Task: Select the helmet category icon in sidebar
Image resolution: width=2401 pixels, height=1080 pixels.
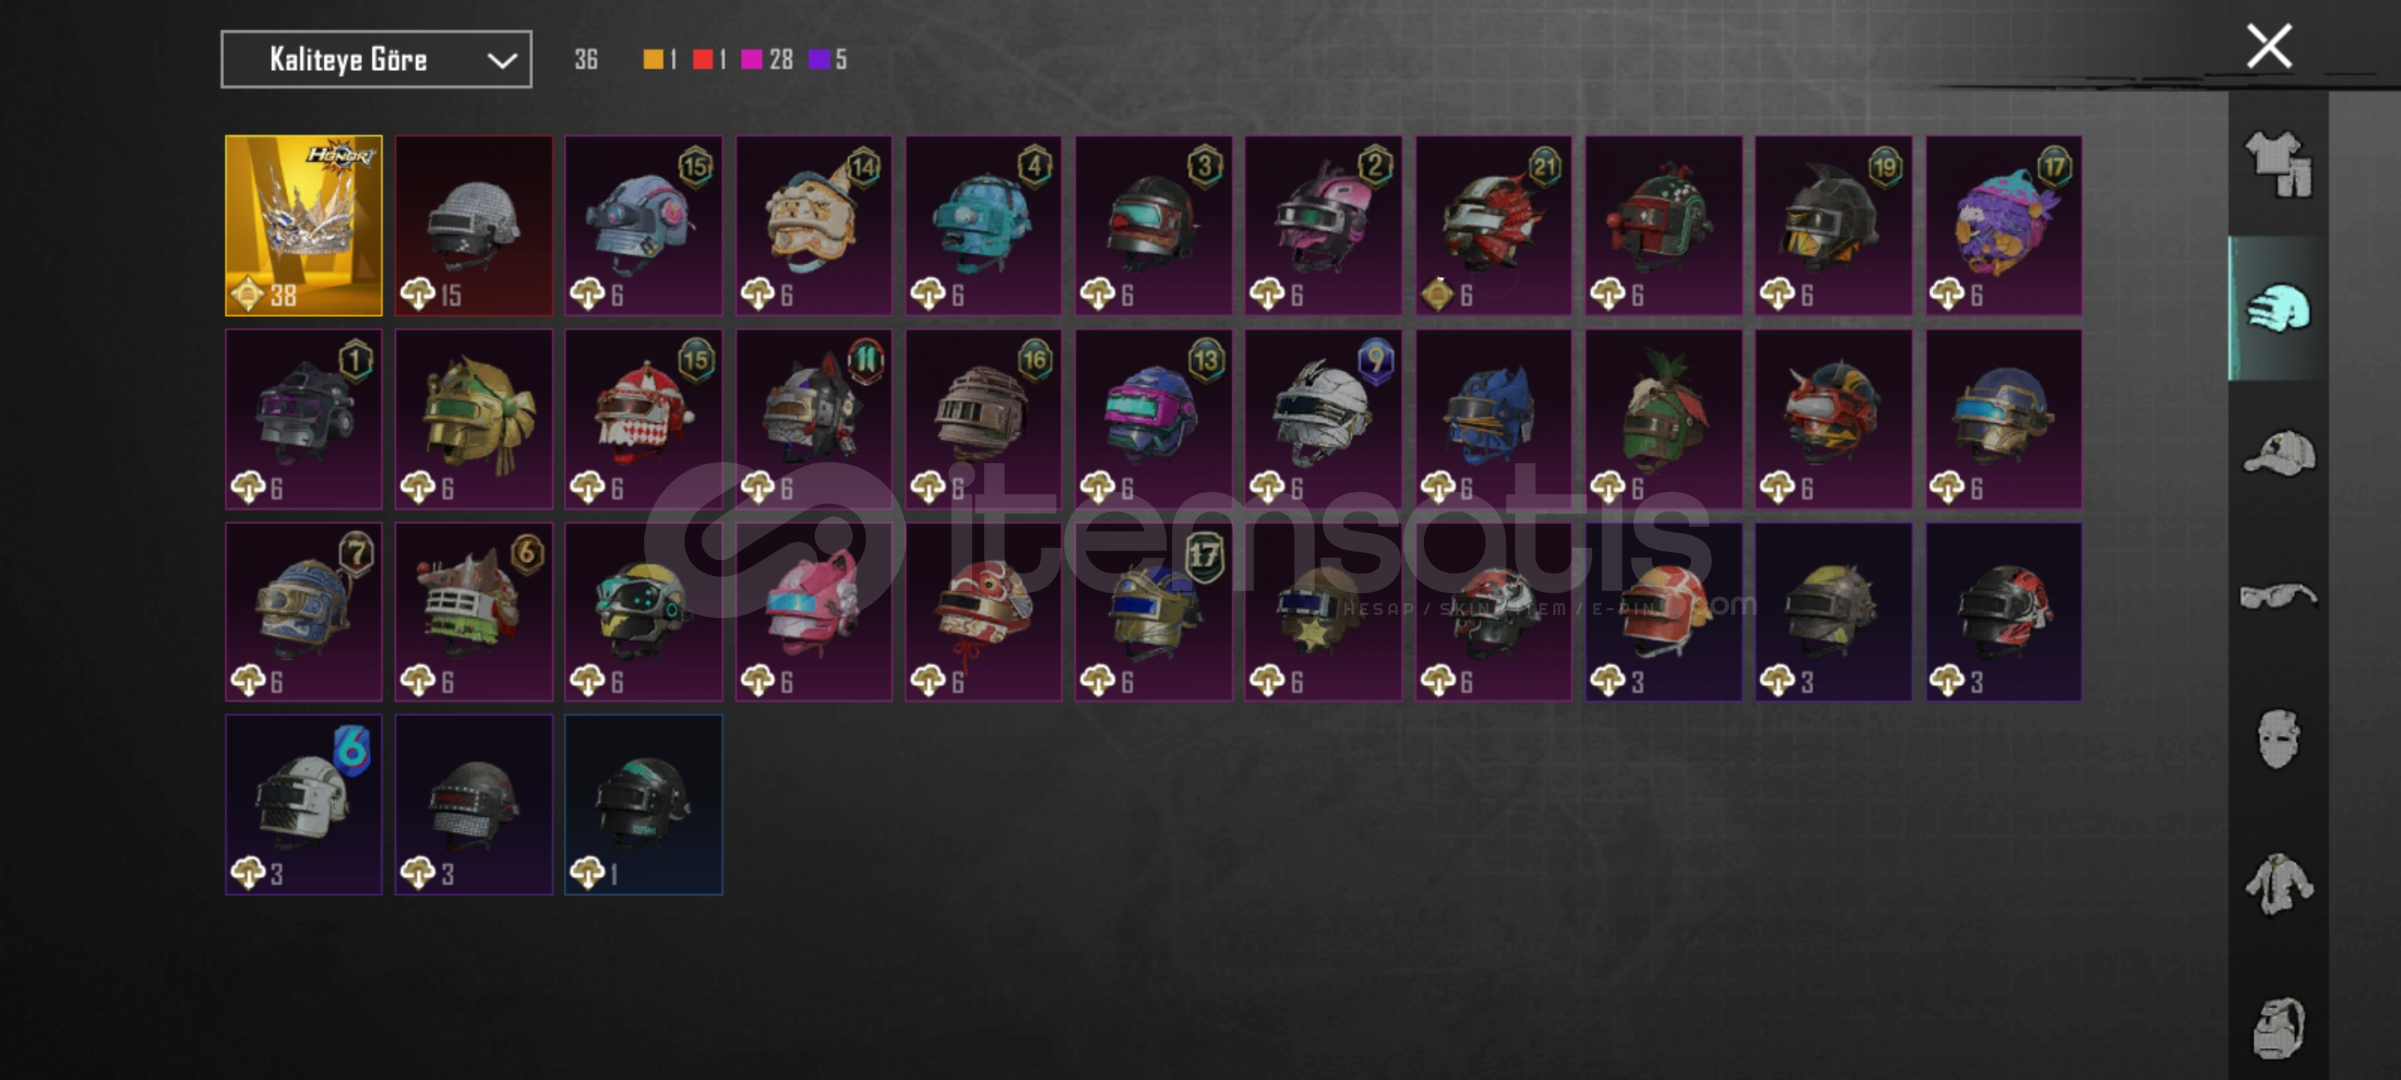Action: coord(2279,308)
